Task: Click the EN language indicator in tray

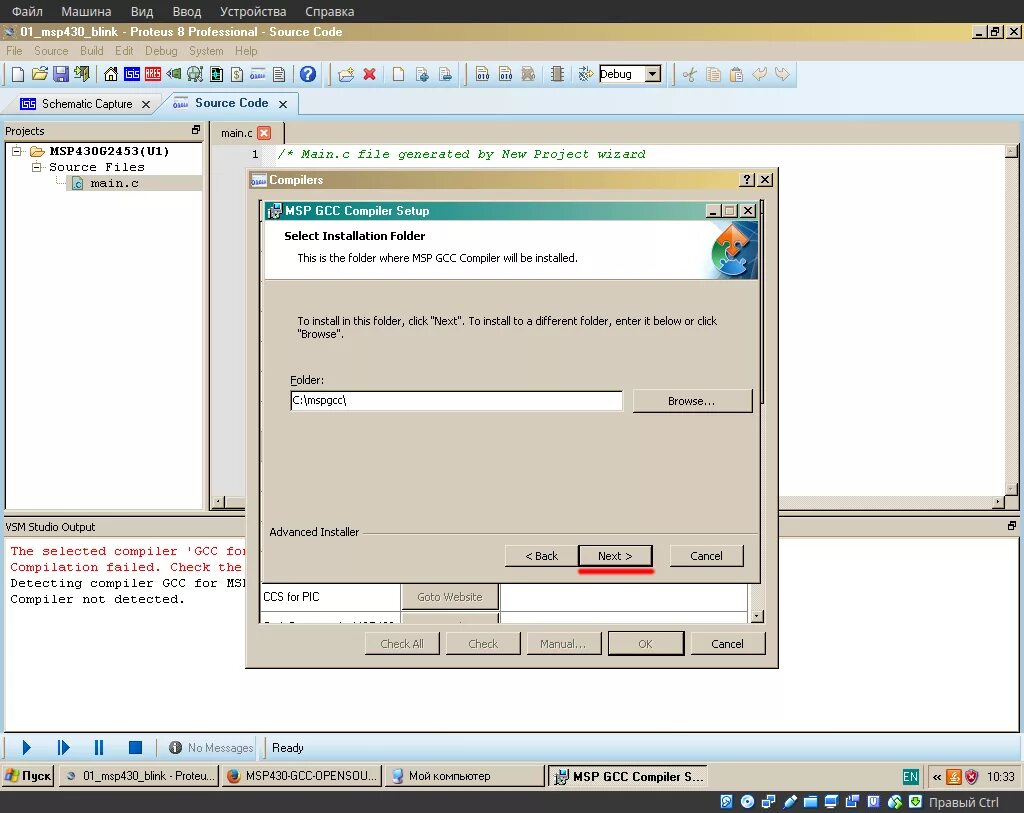Action: tap(910, 776)
